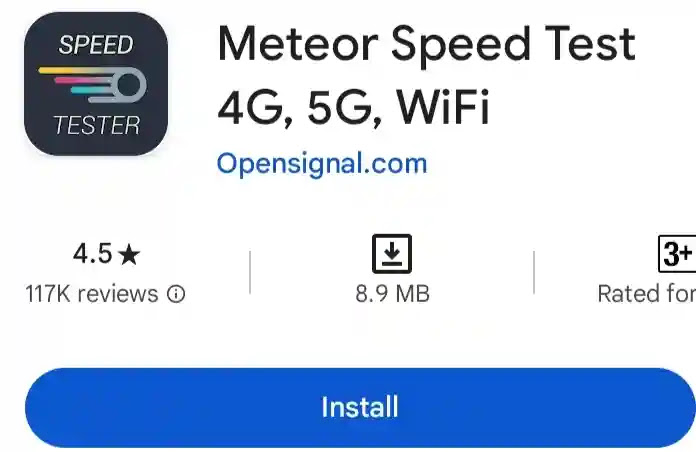
Task: Open the reviews info circle icon
Action: [176, 294]
